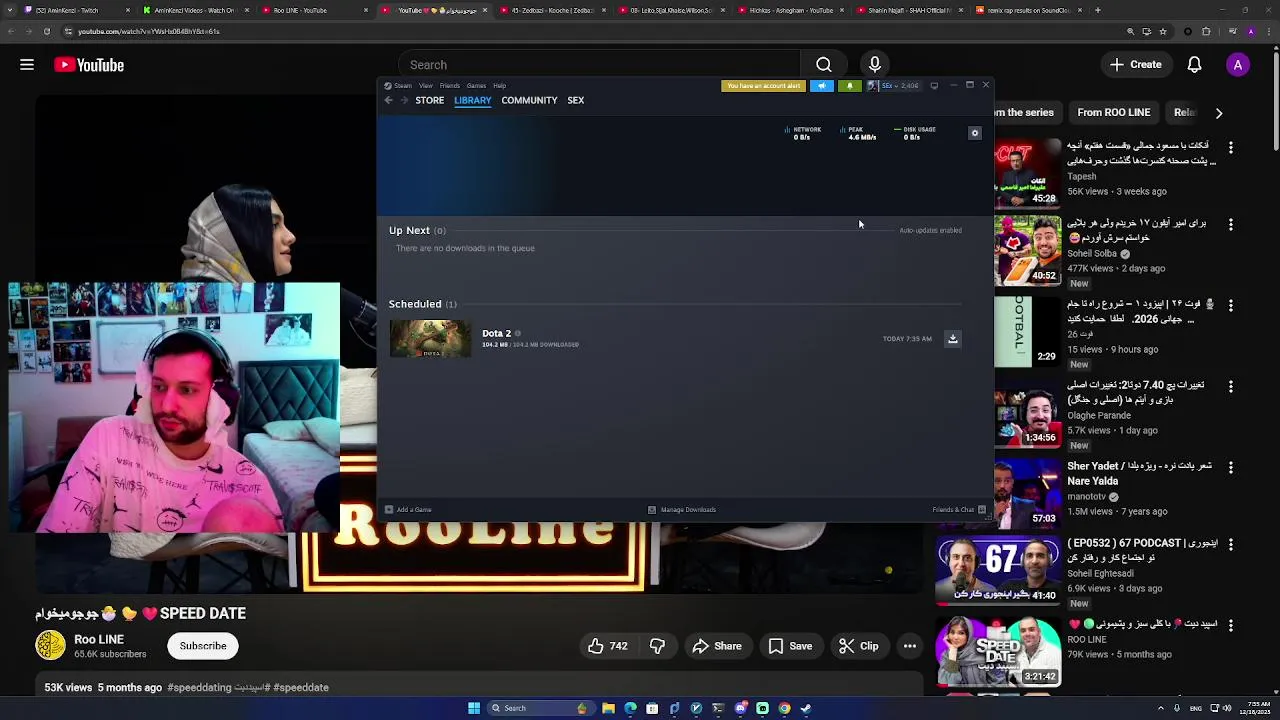Open YouTube hamburger guide menu
Screen dimensions: 1280x720
27,65
